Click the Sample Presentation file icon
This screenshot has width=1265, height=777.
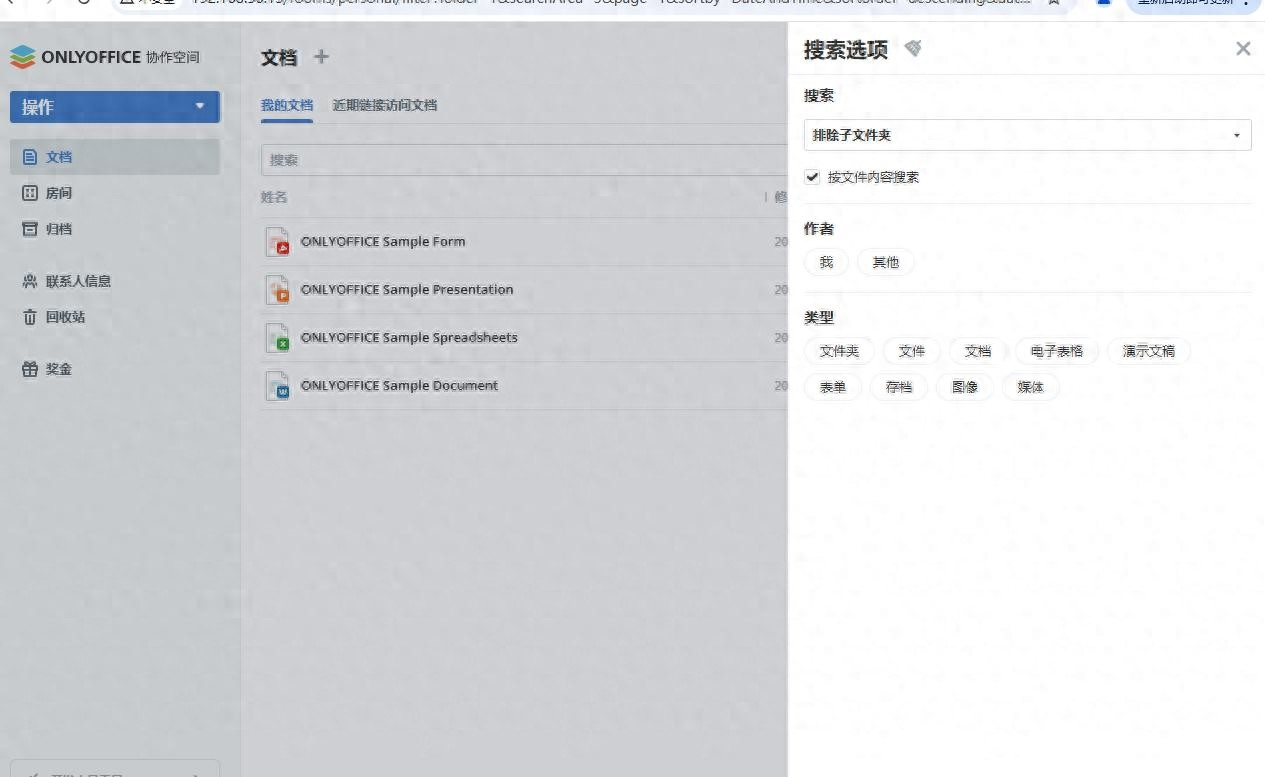pos(277,290)
